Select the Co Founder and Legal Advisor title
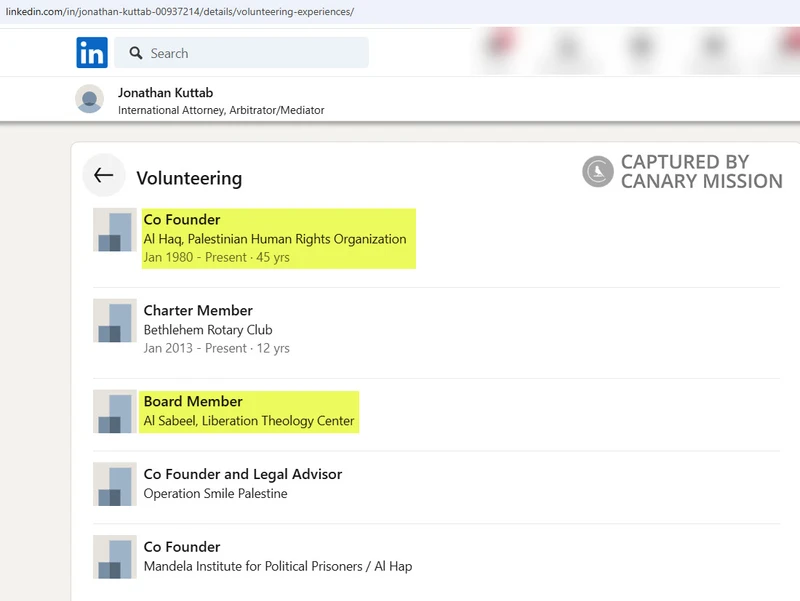The height and width of the screenshot is (601, 800). point(243,474)
